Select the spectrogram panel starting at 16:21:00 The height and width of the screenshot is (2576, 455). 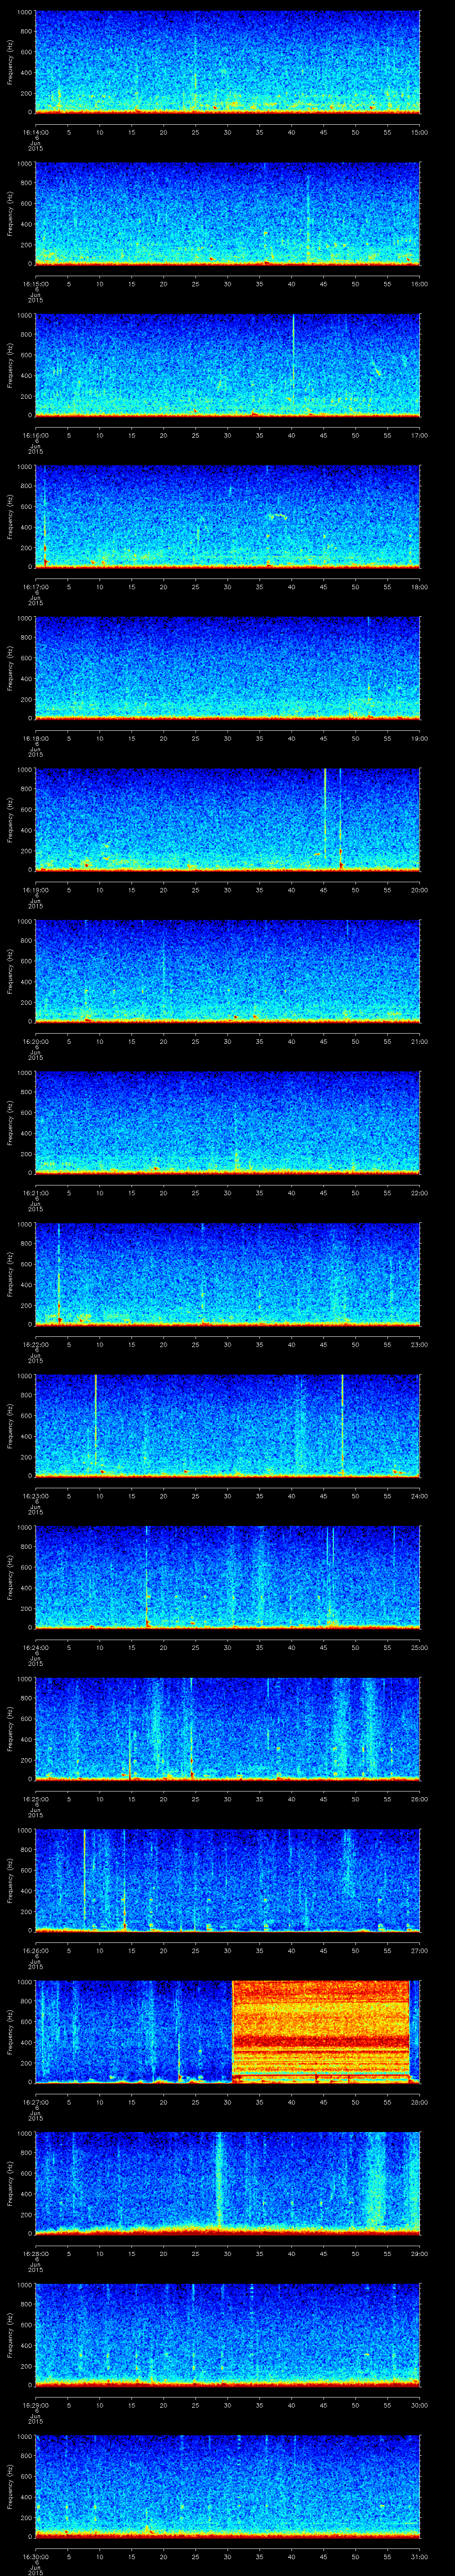(227, 1122)
